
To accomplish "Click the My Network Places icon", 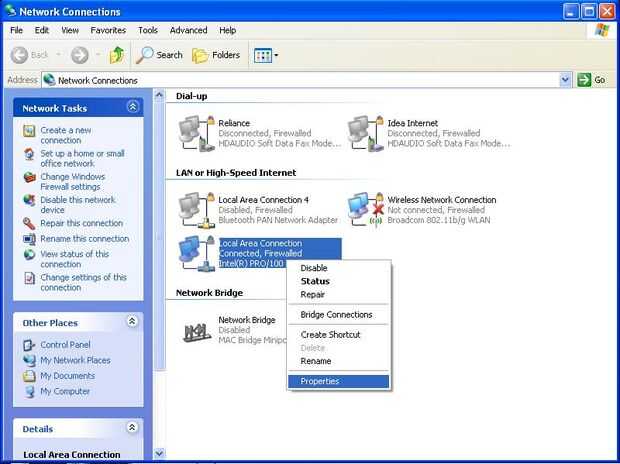I will click(x=29, y=360).
